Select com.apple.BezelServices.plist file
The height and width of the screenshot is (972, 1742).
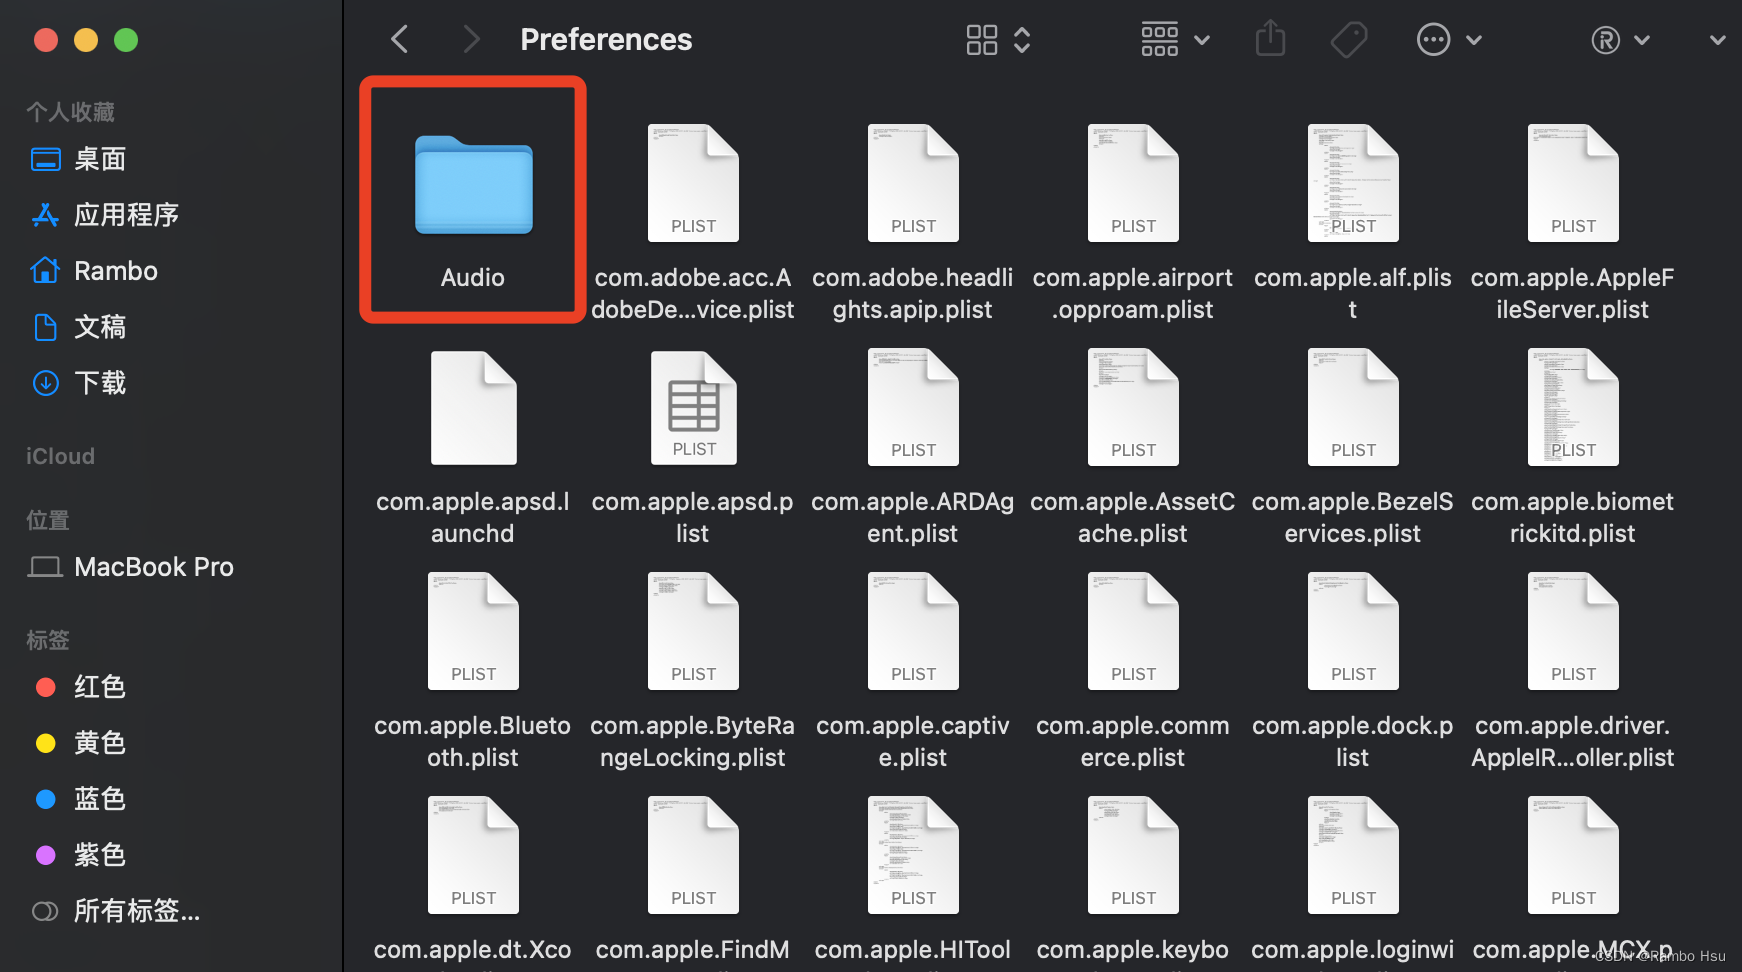point(1353,407)
